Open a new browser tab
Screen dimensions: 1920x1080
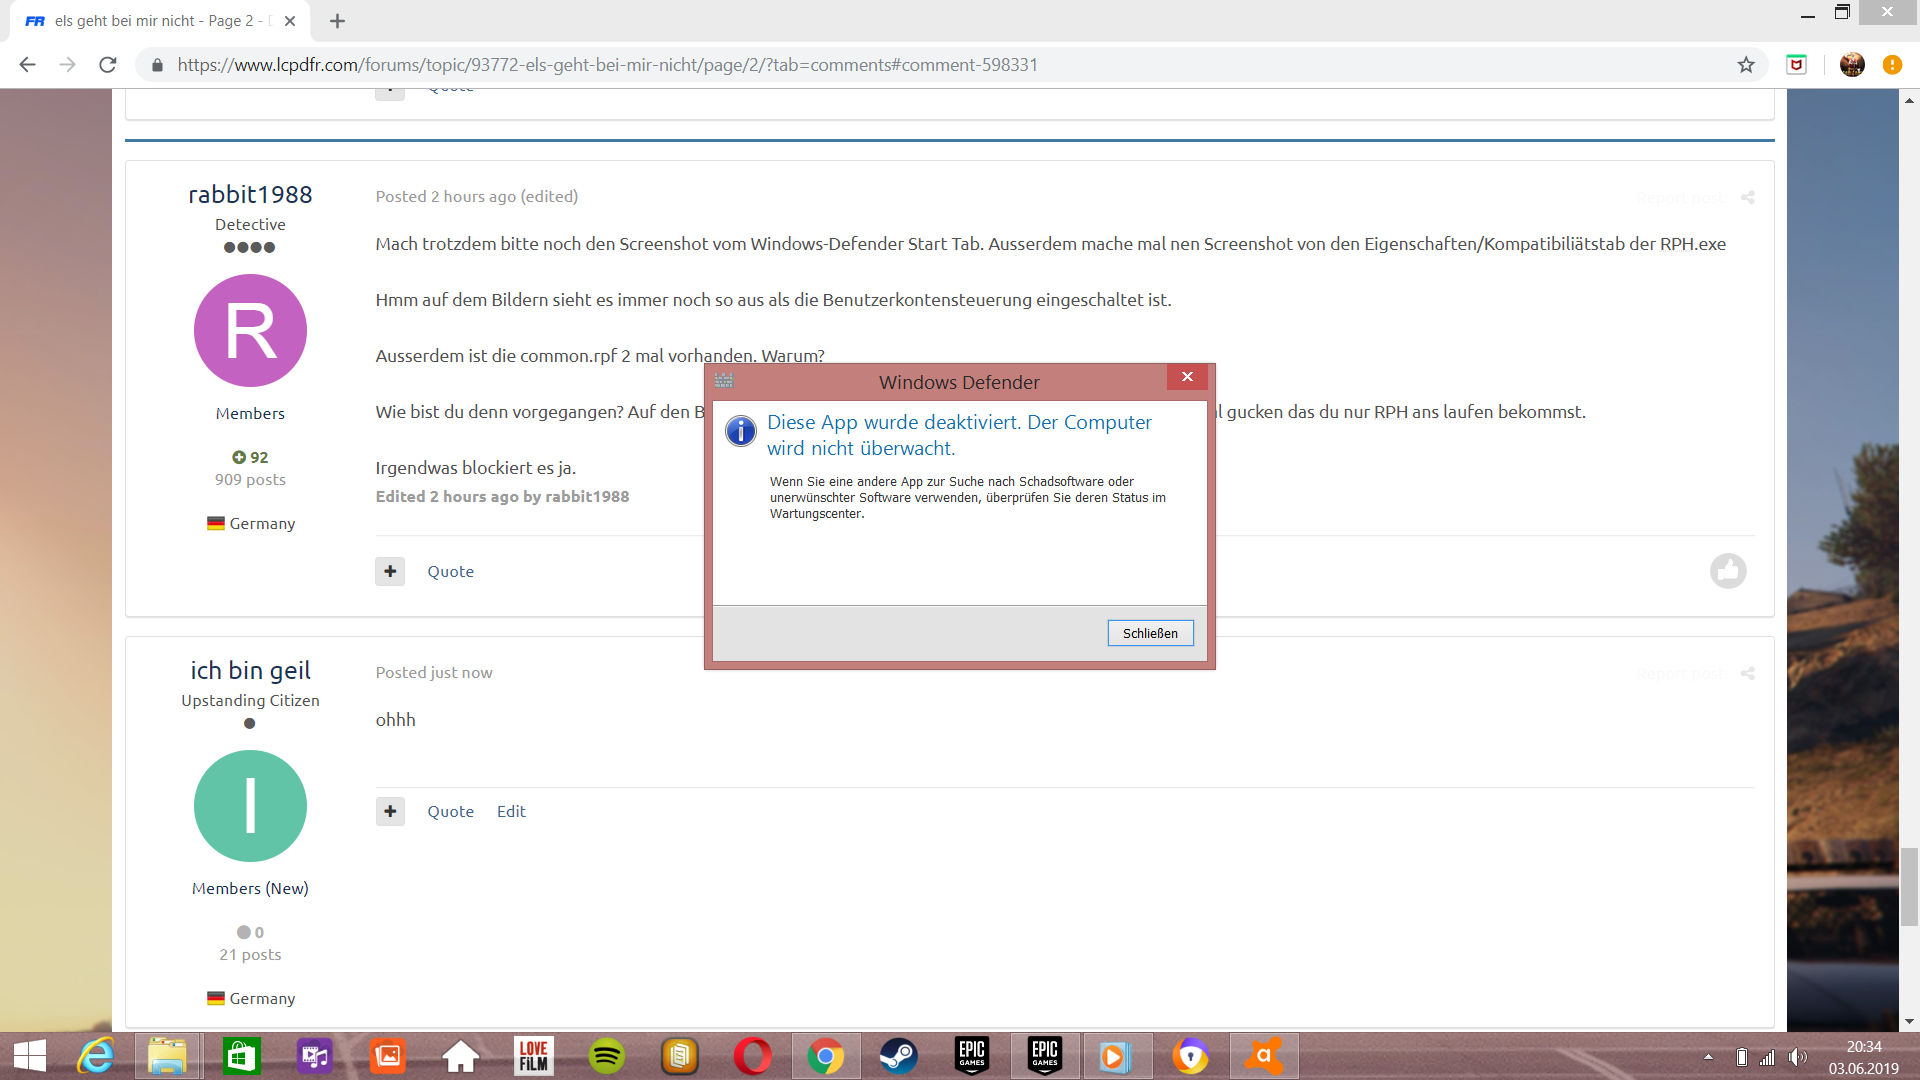tap(337, 21)
